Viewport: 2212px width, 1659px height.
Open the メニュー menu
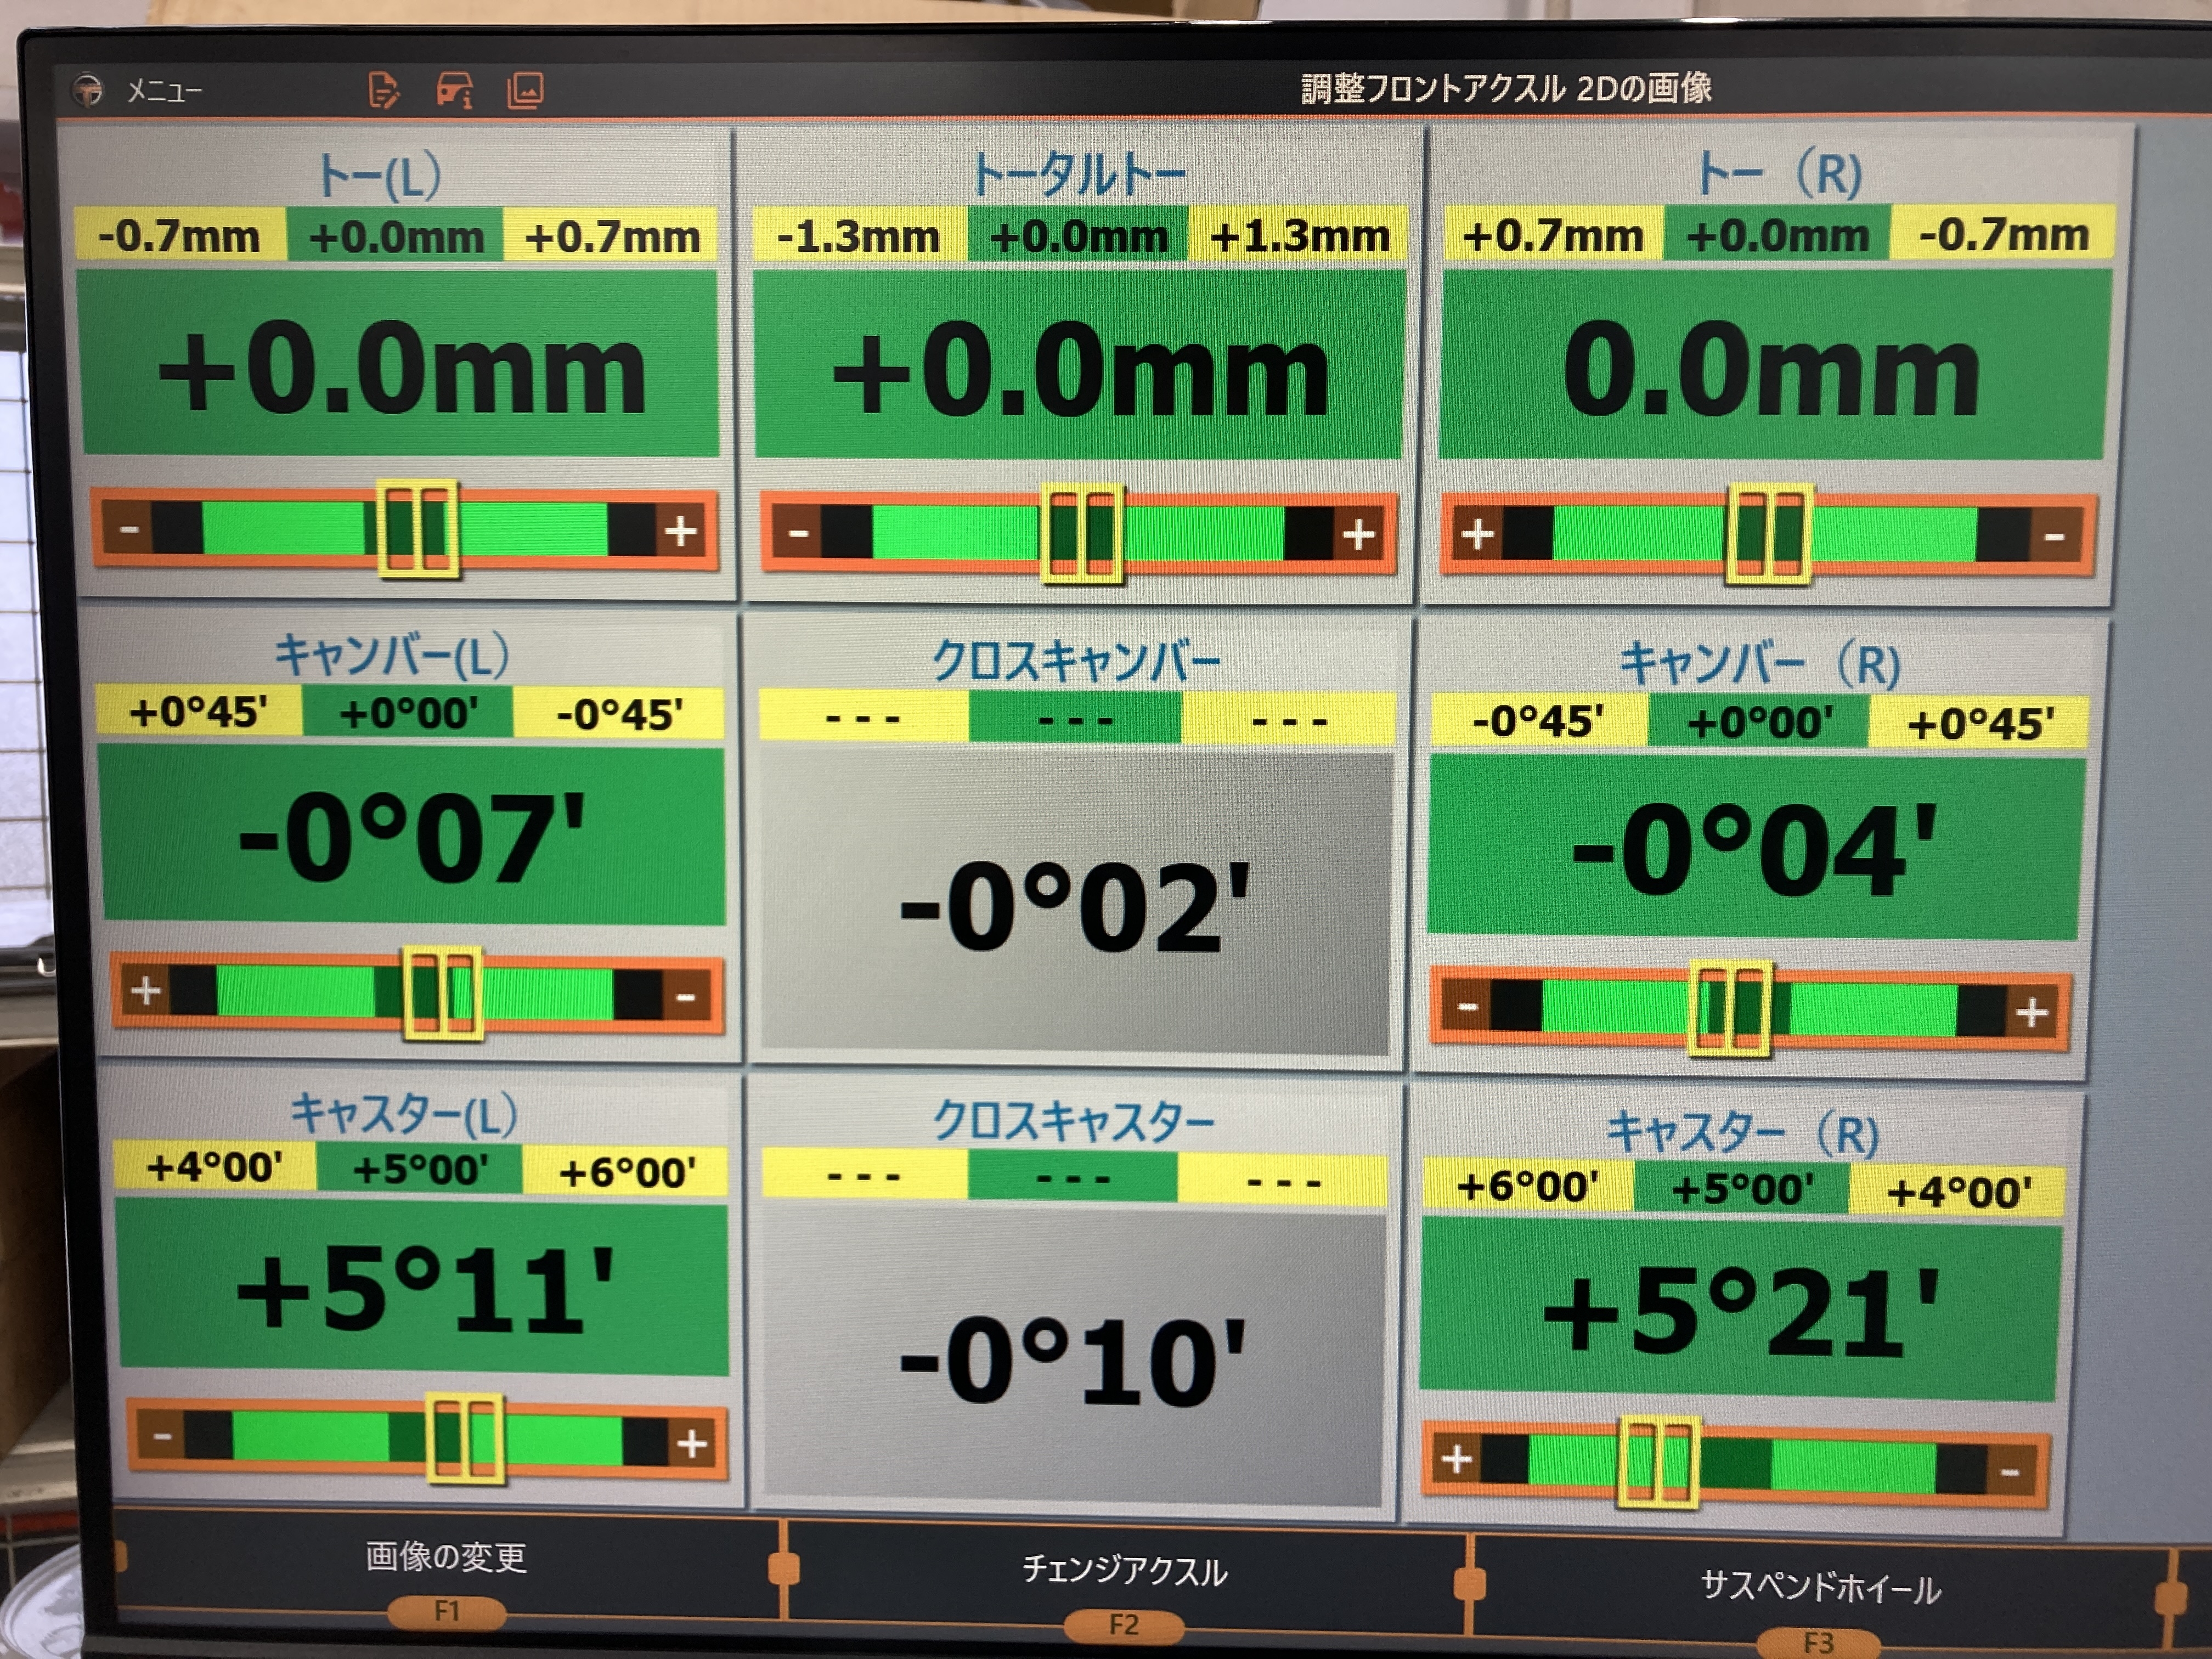click(164, 92)
